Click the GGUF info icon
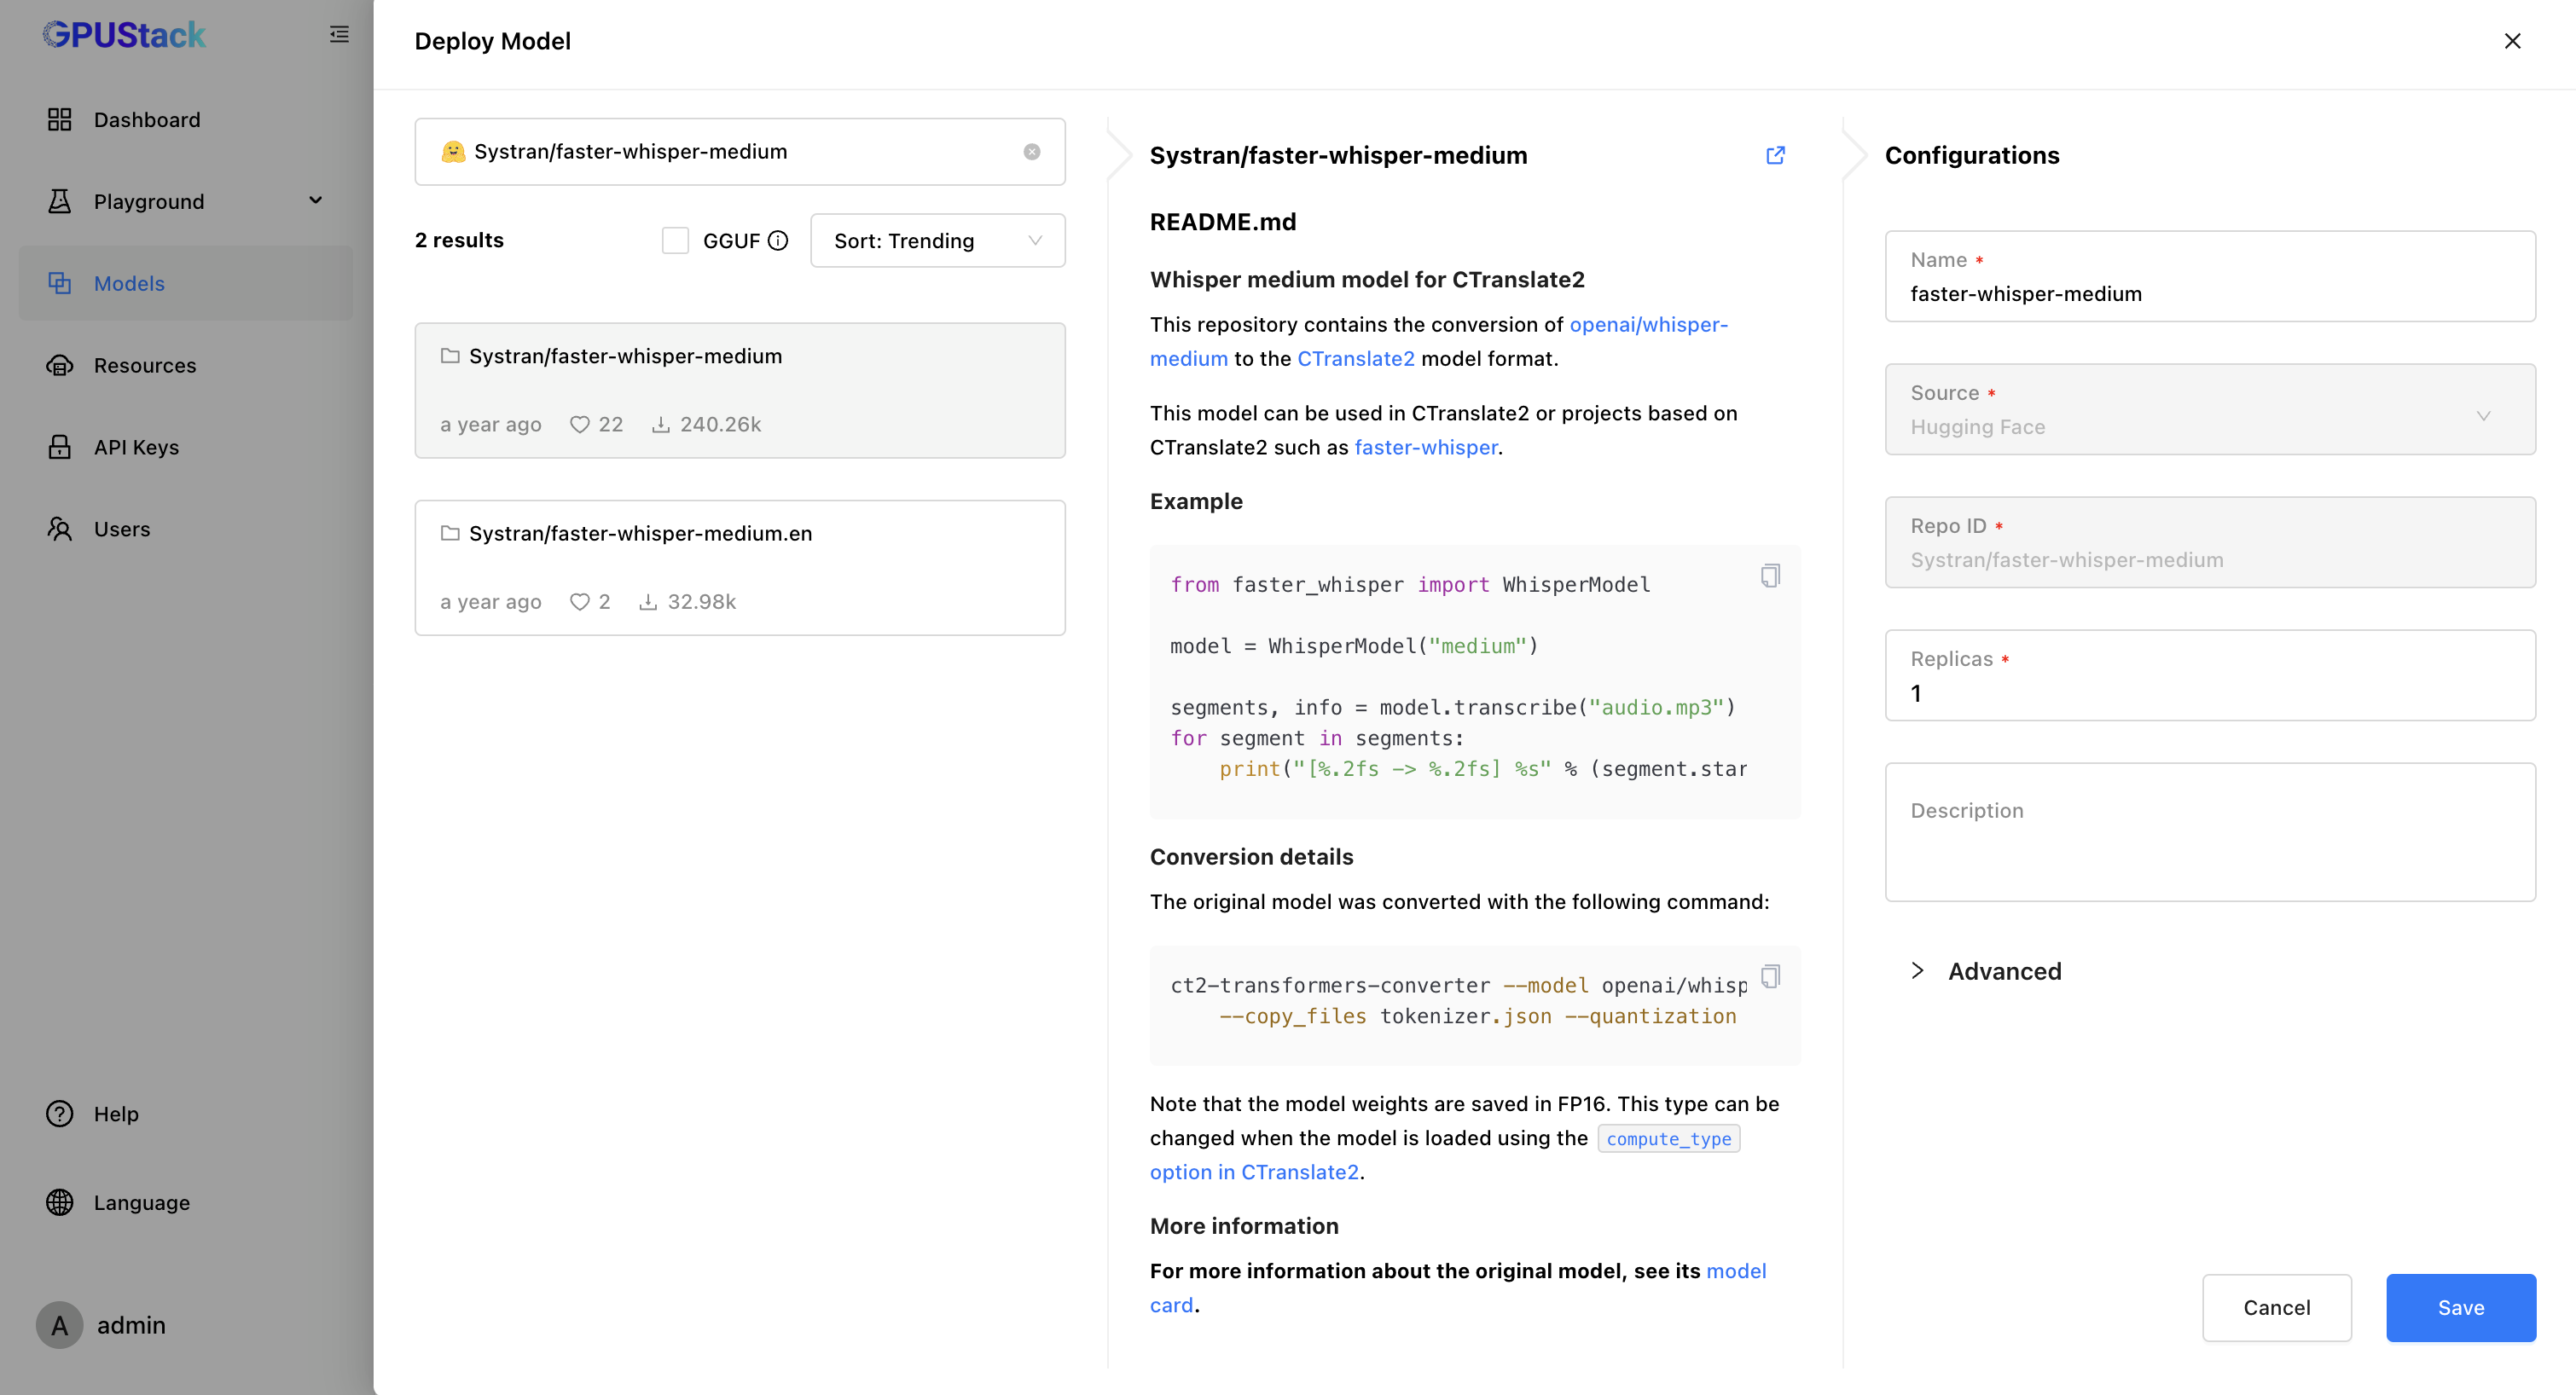 (778, 241)
